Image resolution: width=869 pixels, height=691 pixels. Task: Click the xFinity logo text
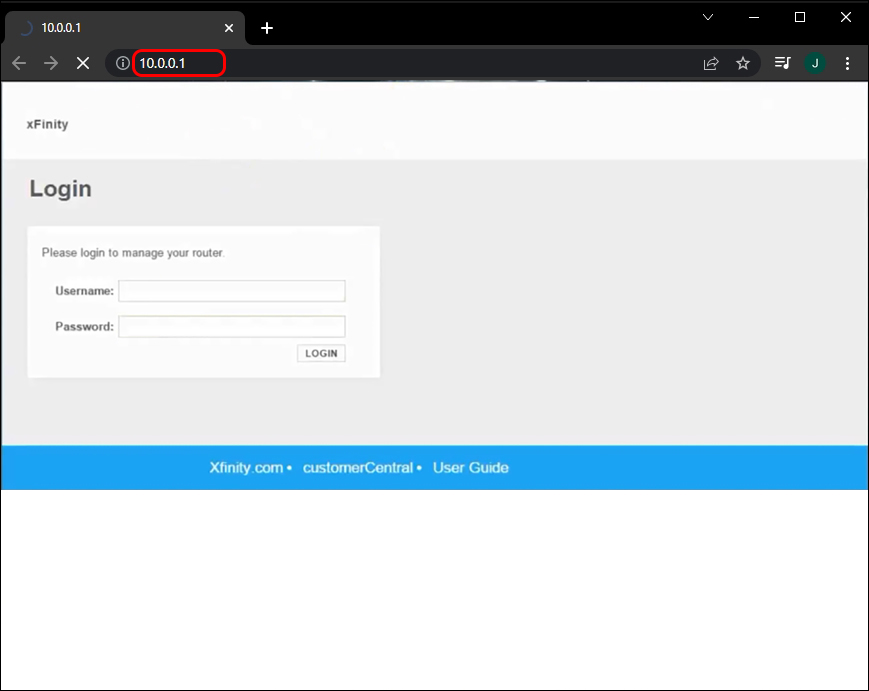coord(48,124)
